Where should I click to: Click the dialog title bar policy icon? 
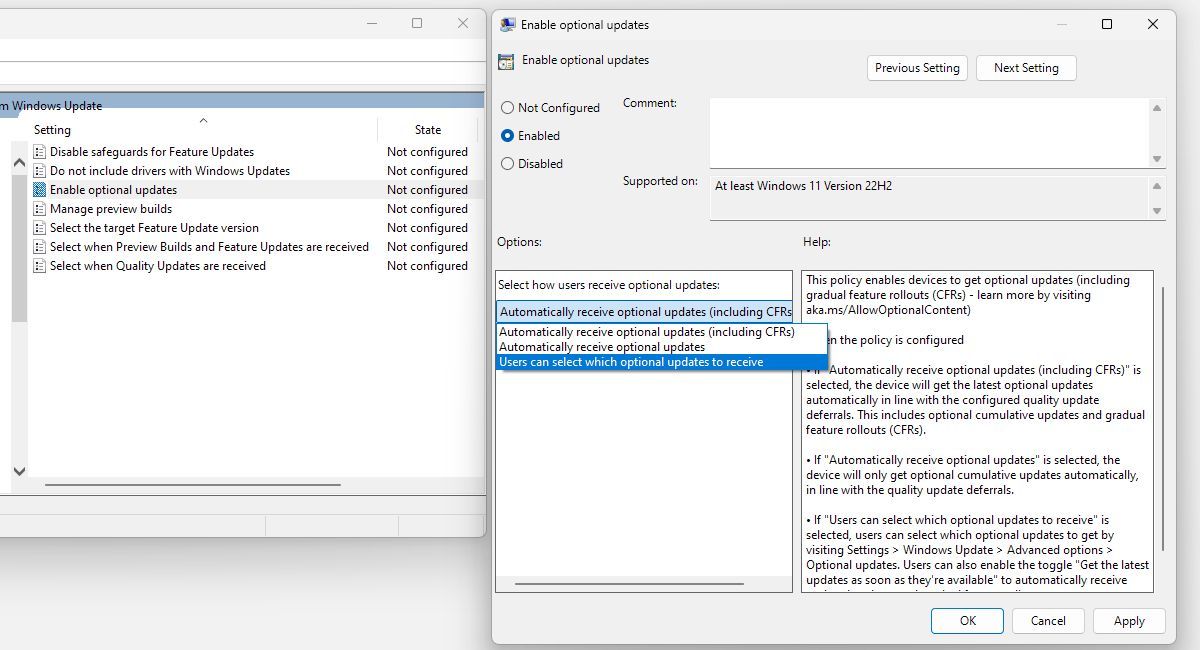(x=505, y=24)
